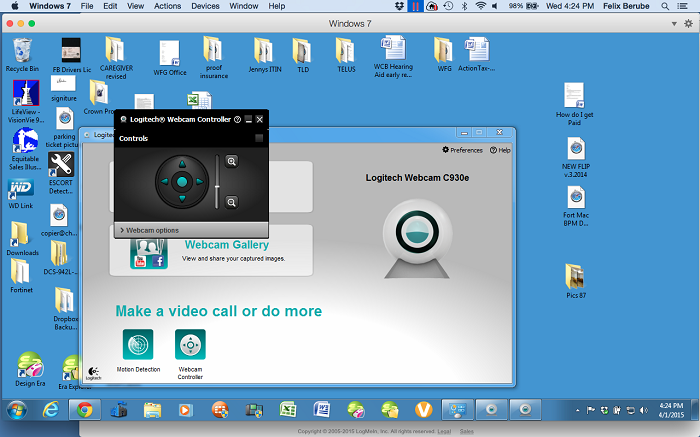700x437 pixels.
Task: Open the Help menu in the Mac menu bar
Action: 277,6
